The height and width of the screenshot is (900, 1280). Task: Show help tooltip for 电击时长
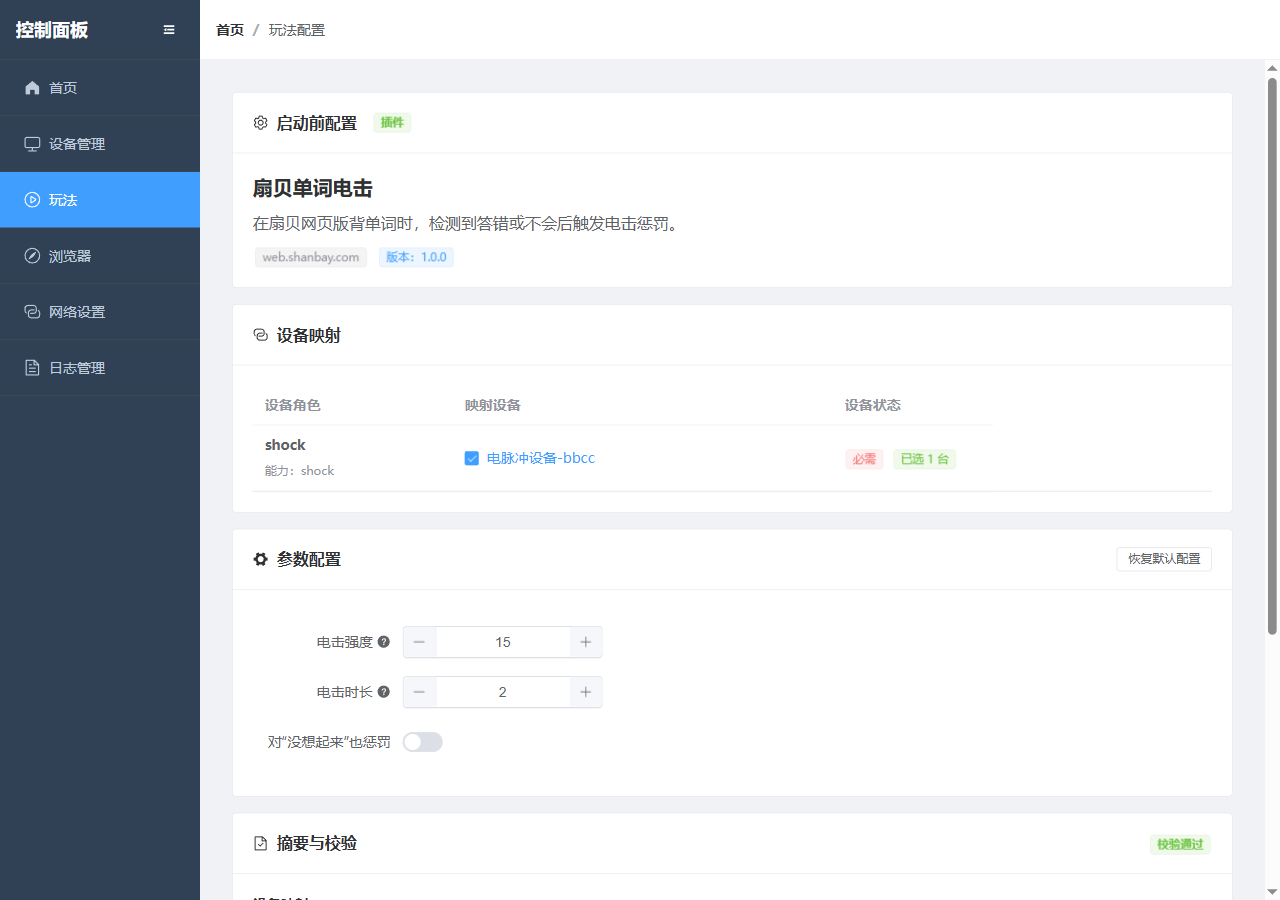384,692
